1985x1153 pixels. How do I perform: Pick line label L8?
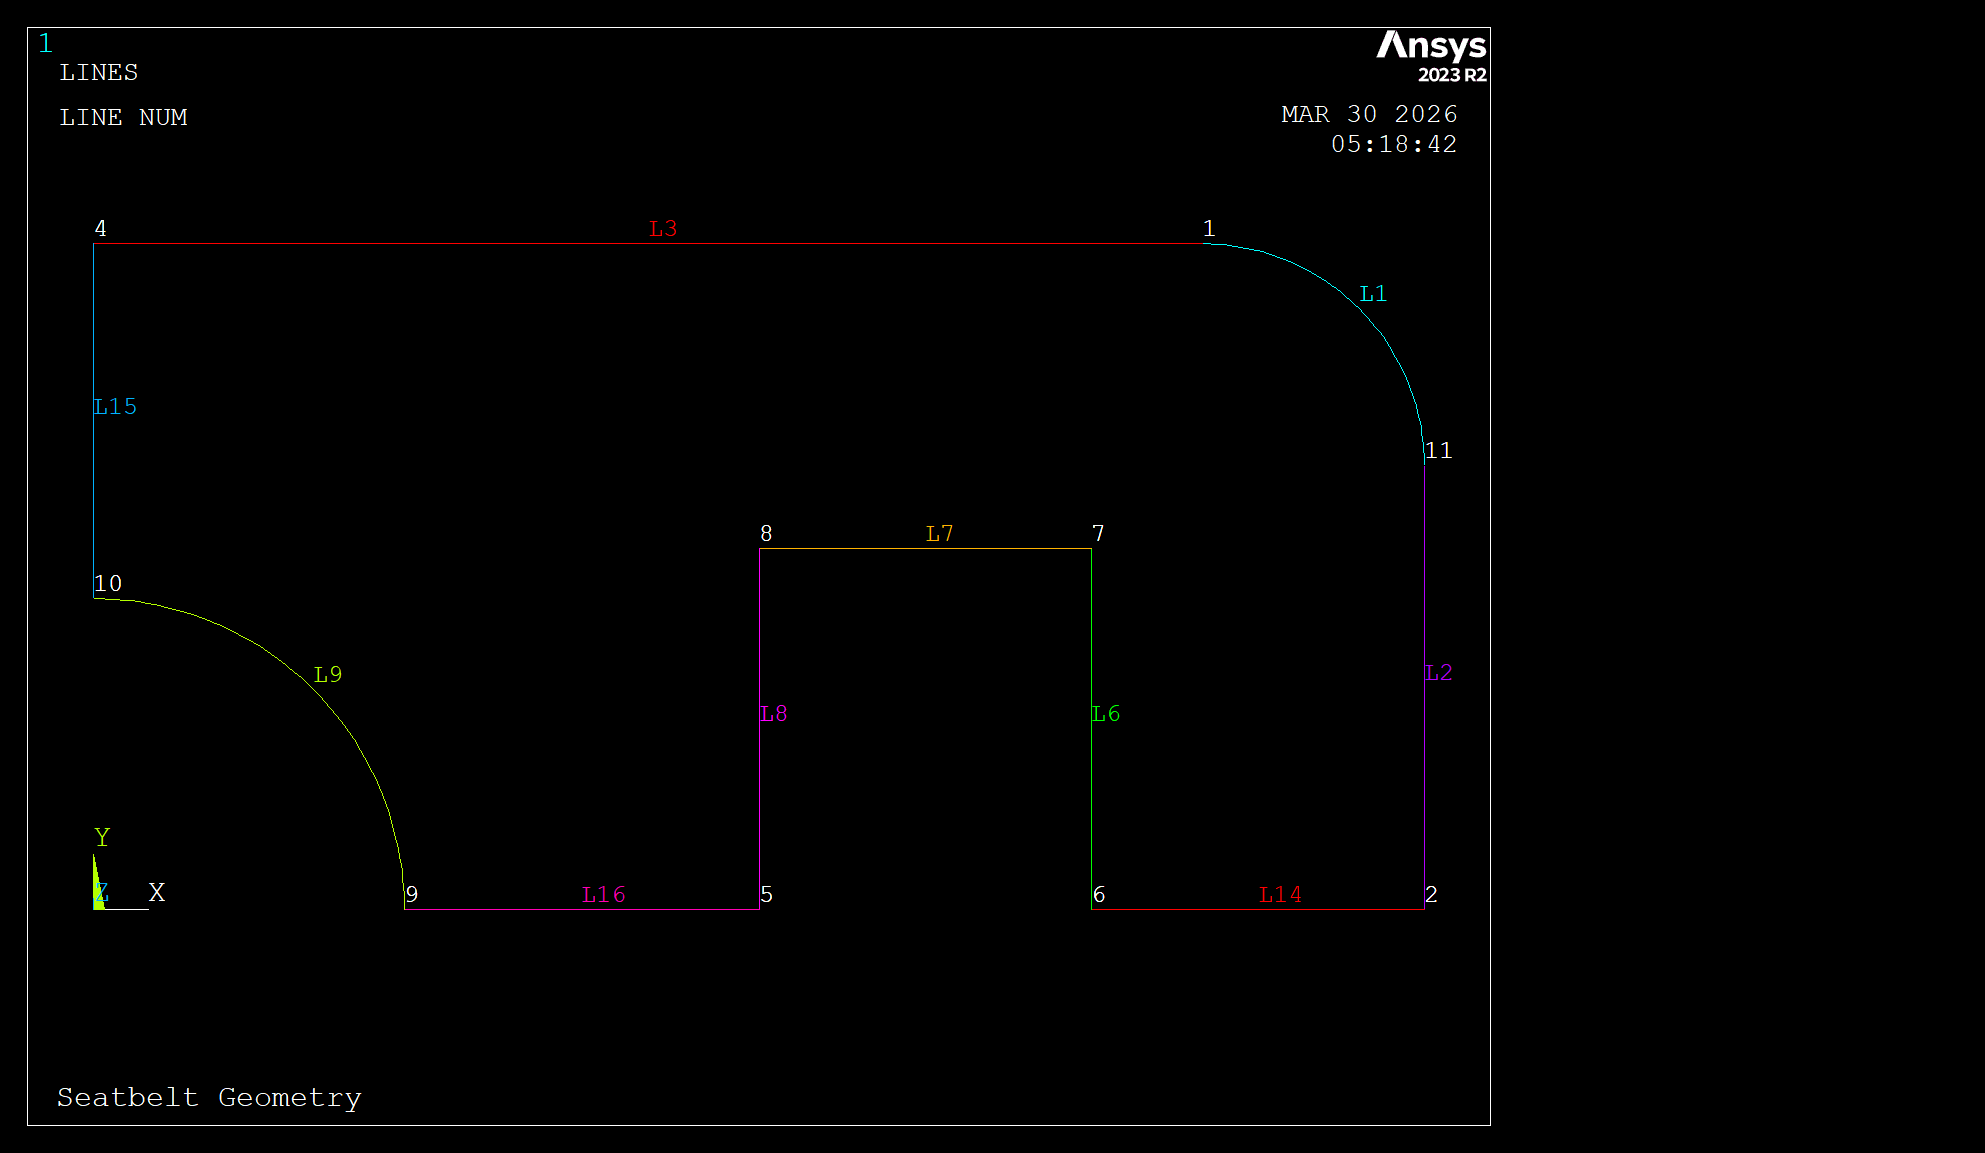(774, 714)
